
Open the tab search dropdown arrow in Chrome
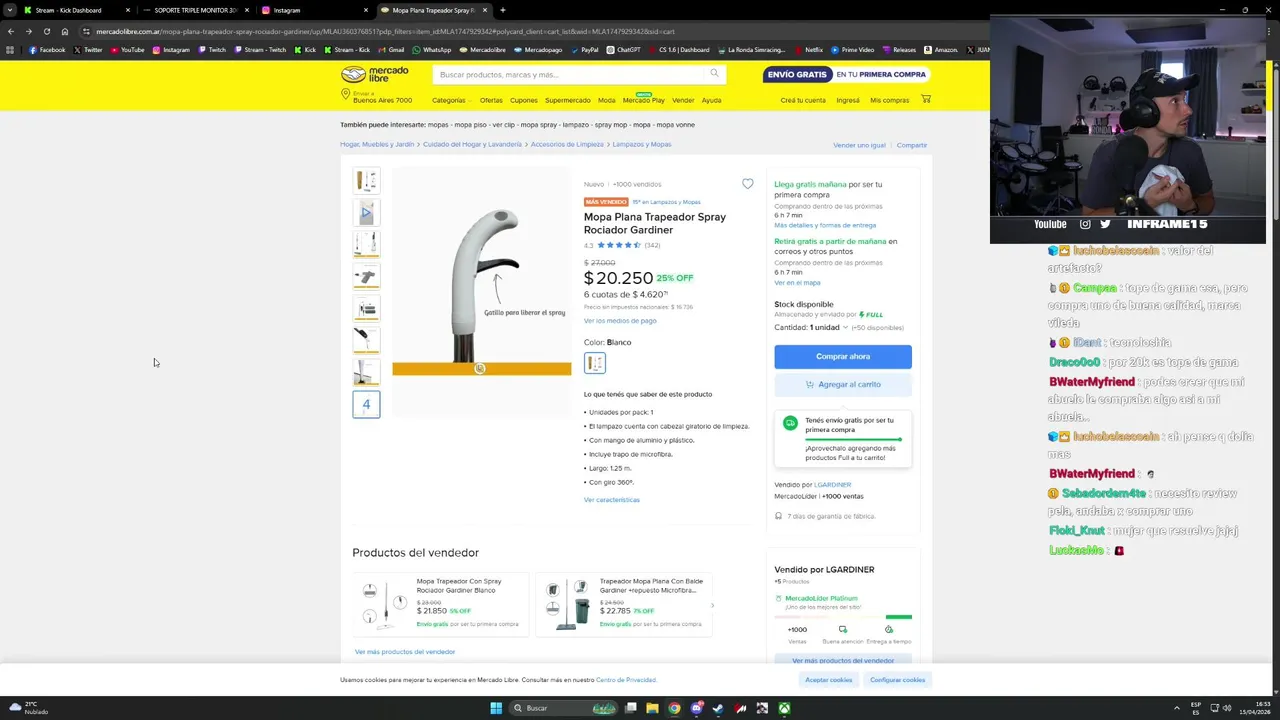pos(9,10)
